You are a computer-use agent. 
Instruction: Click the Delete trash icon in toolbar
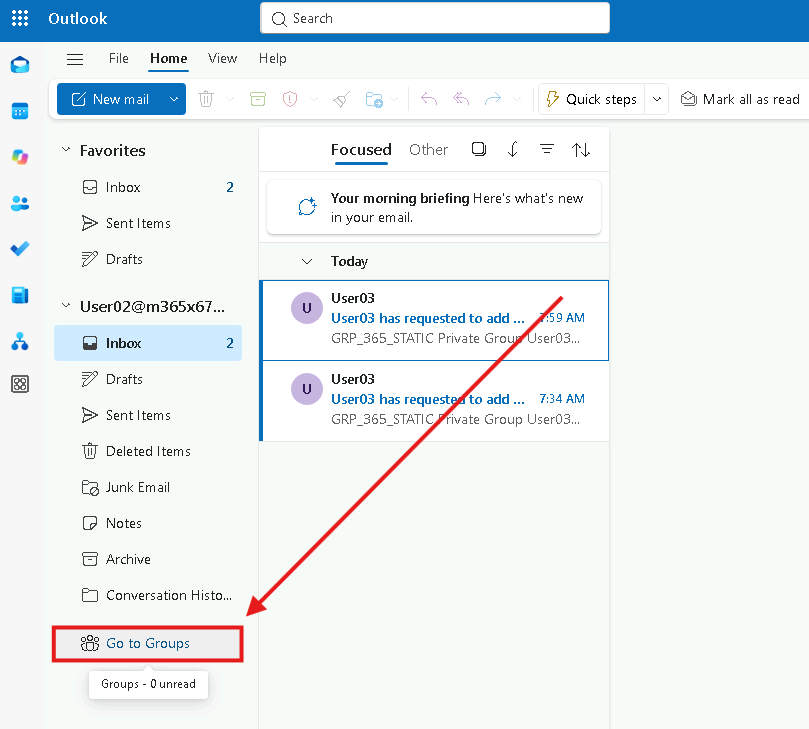click(206, 99)
